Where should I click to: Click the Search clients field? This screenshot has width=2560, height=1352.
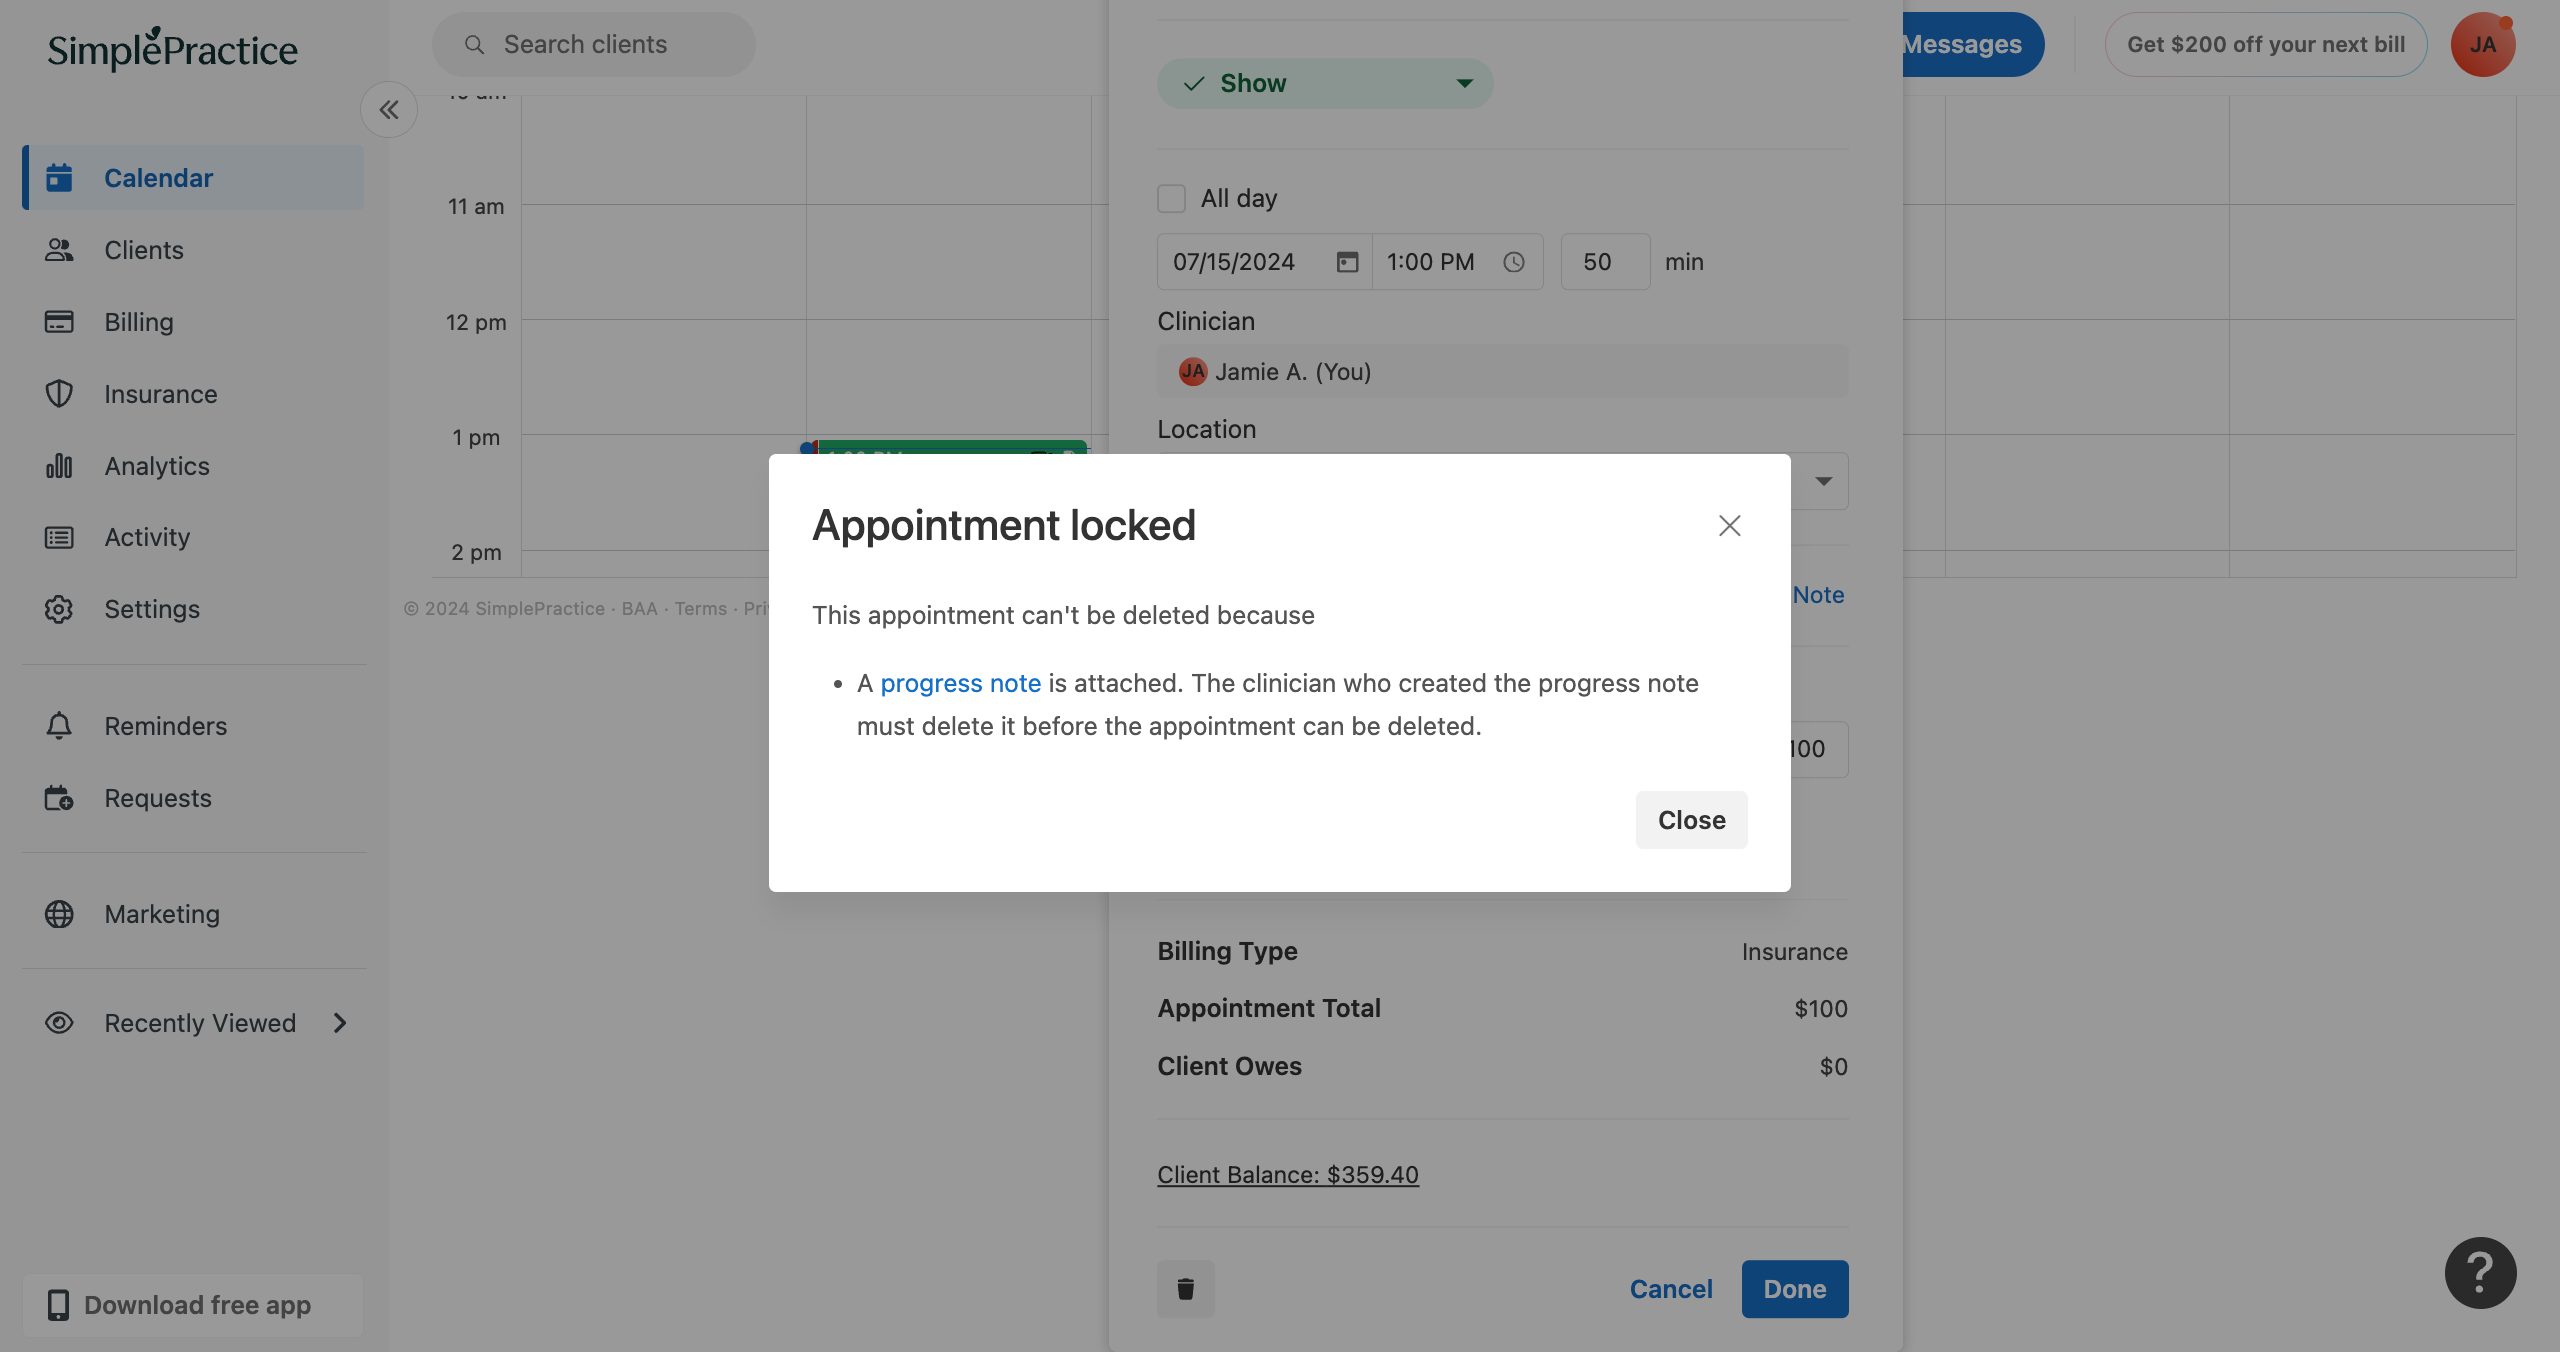593,44
